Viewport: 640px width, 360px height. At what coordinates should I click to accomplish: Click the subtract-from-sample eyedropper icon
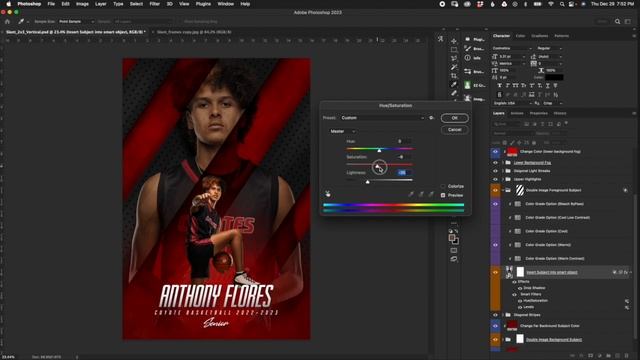pos(431,195)
